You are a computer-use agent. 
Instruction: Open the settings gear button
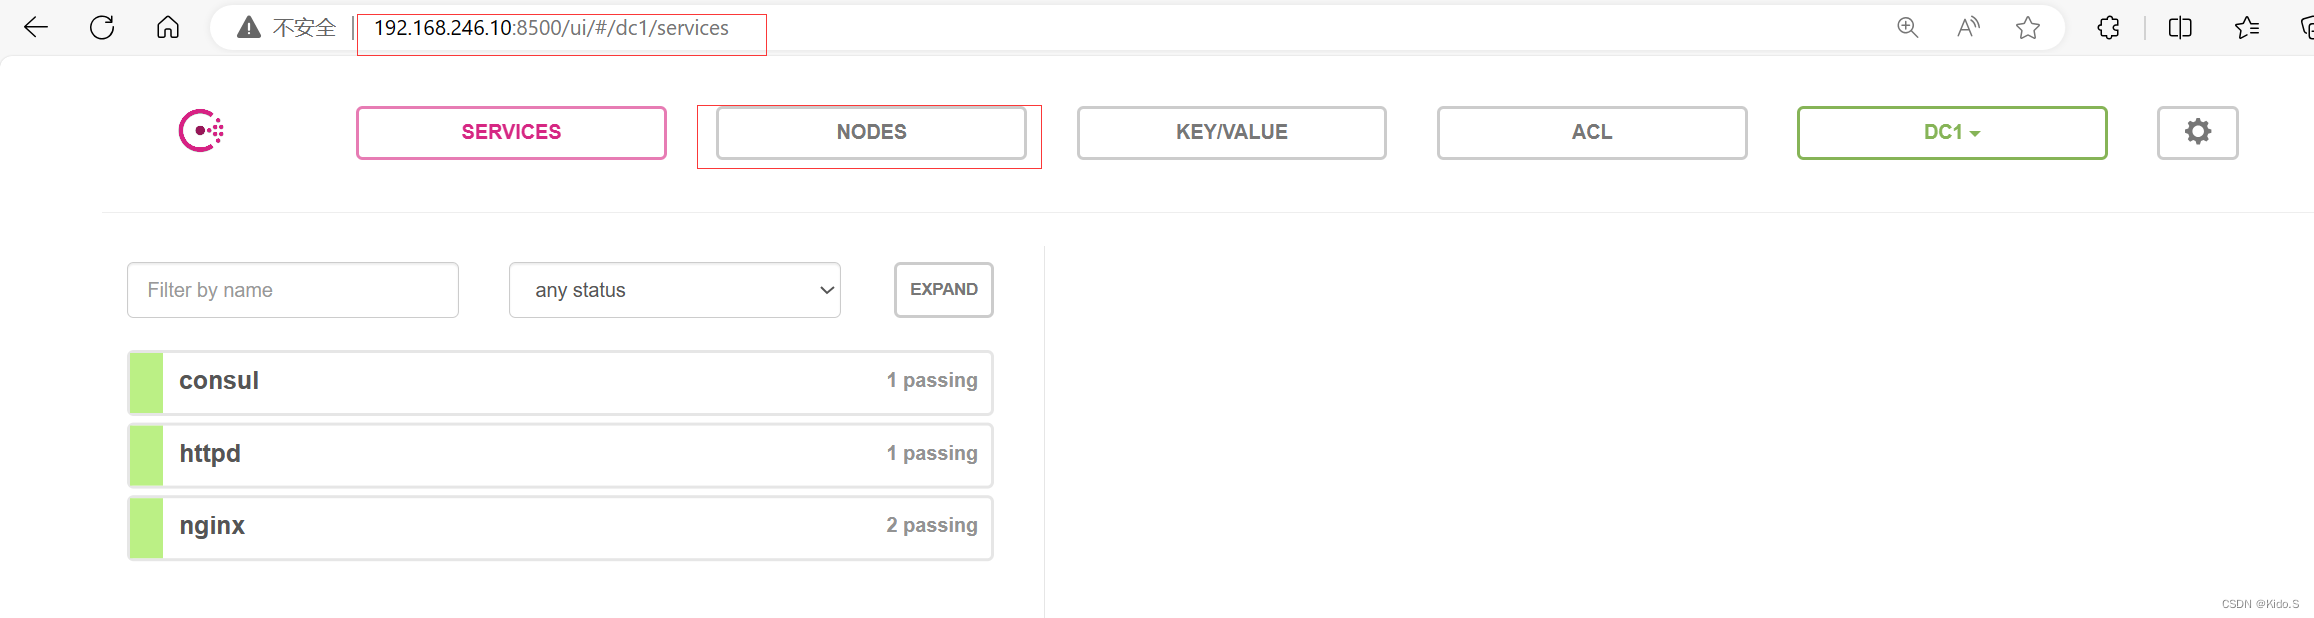pyautogui.click(x=2197, y=132)
